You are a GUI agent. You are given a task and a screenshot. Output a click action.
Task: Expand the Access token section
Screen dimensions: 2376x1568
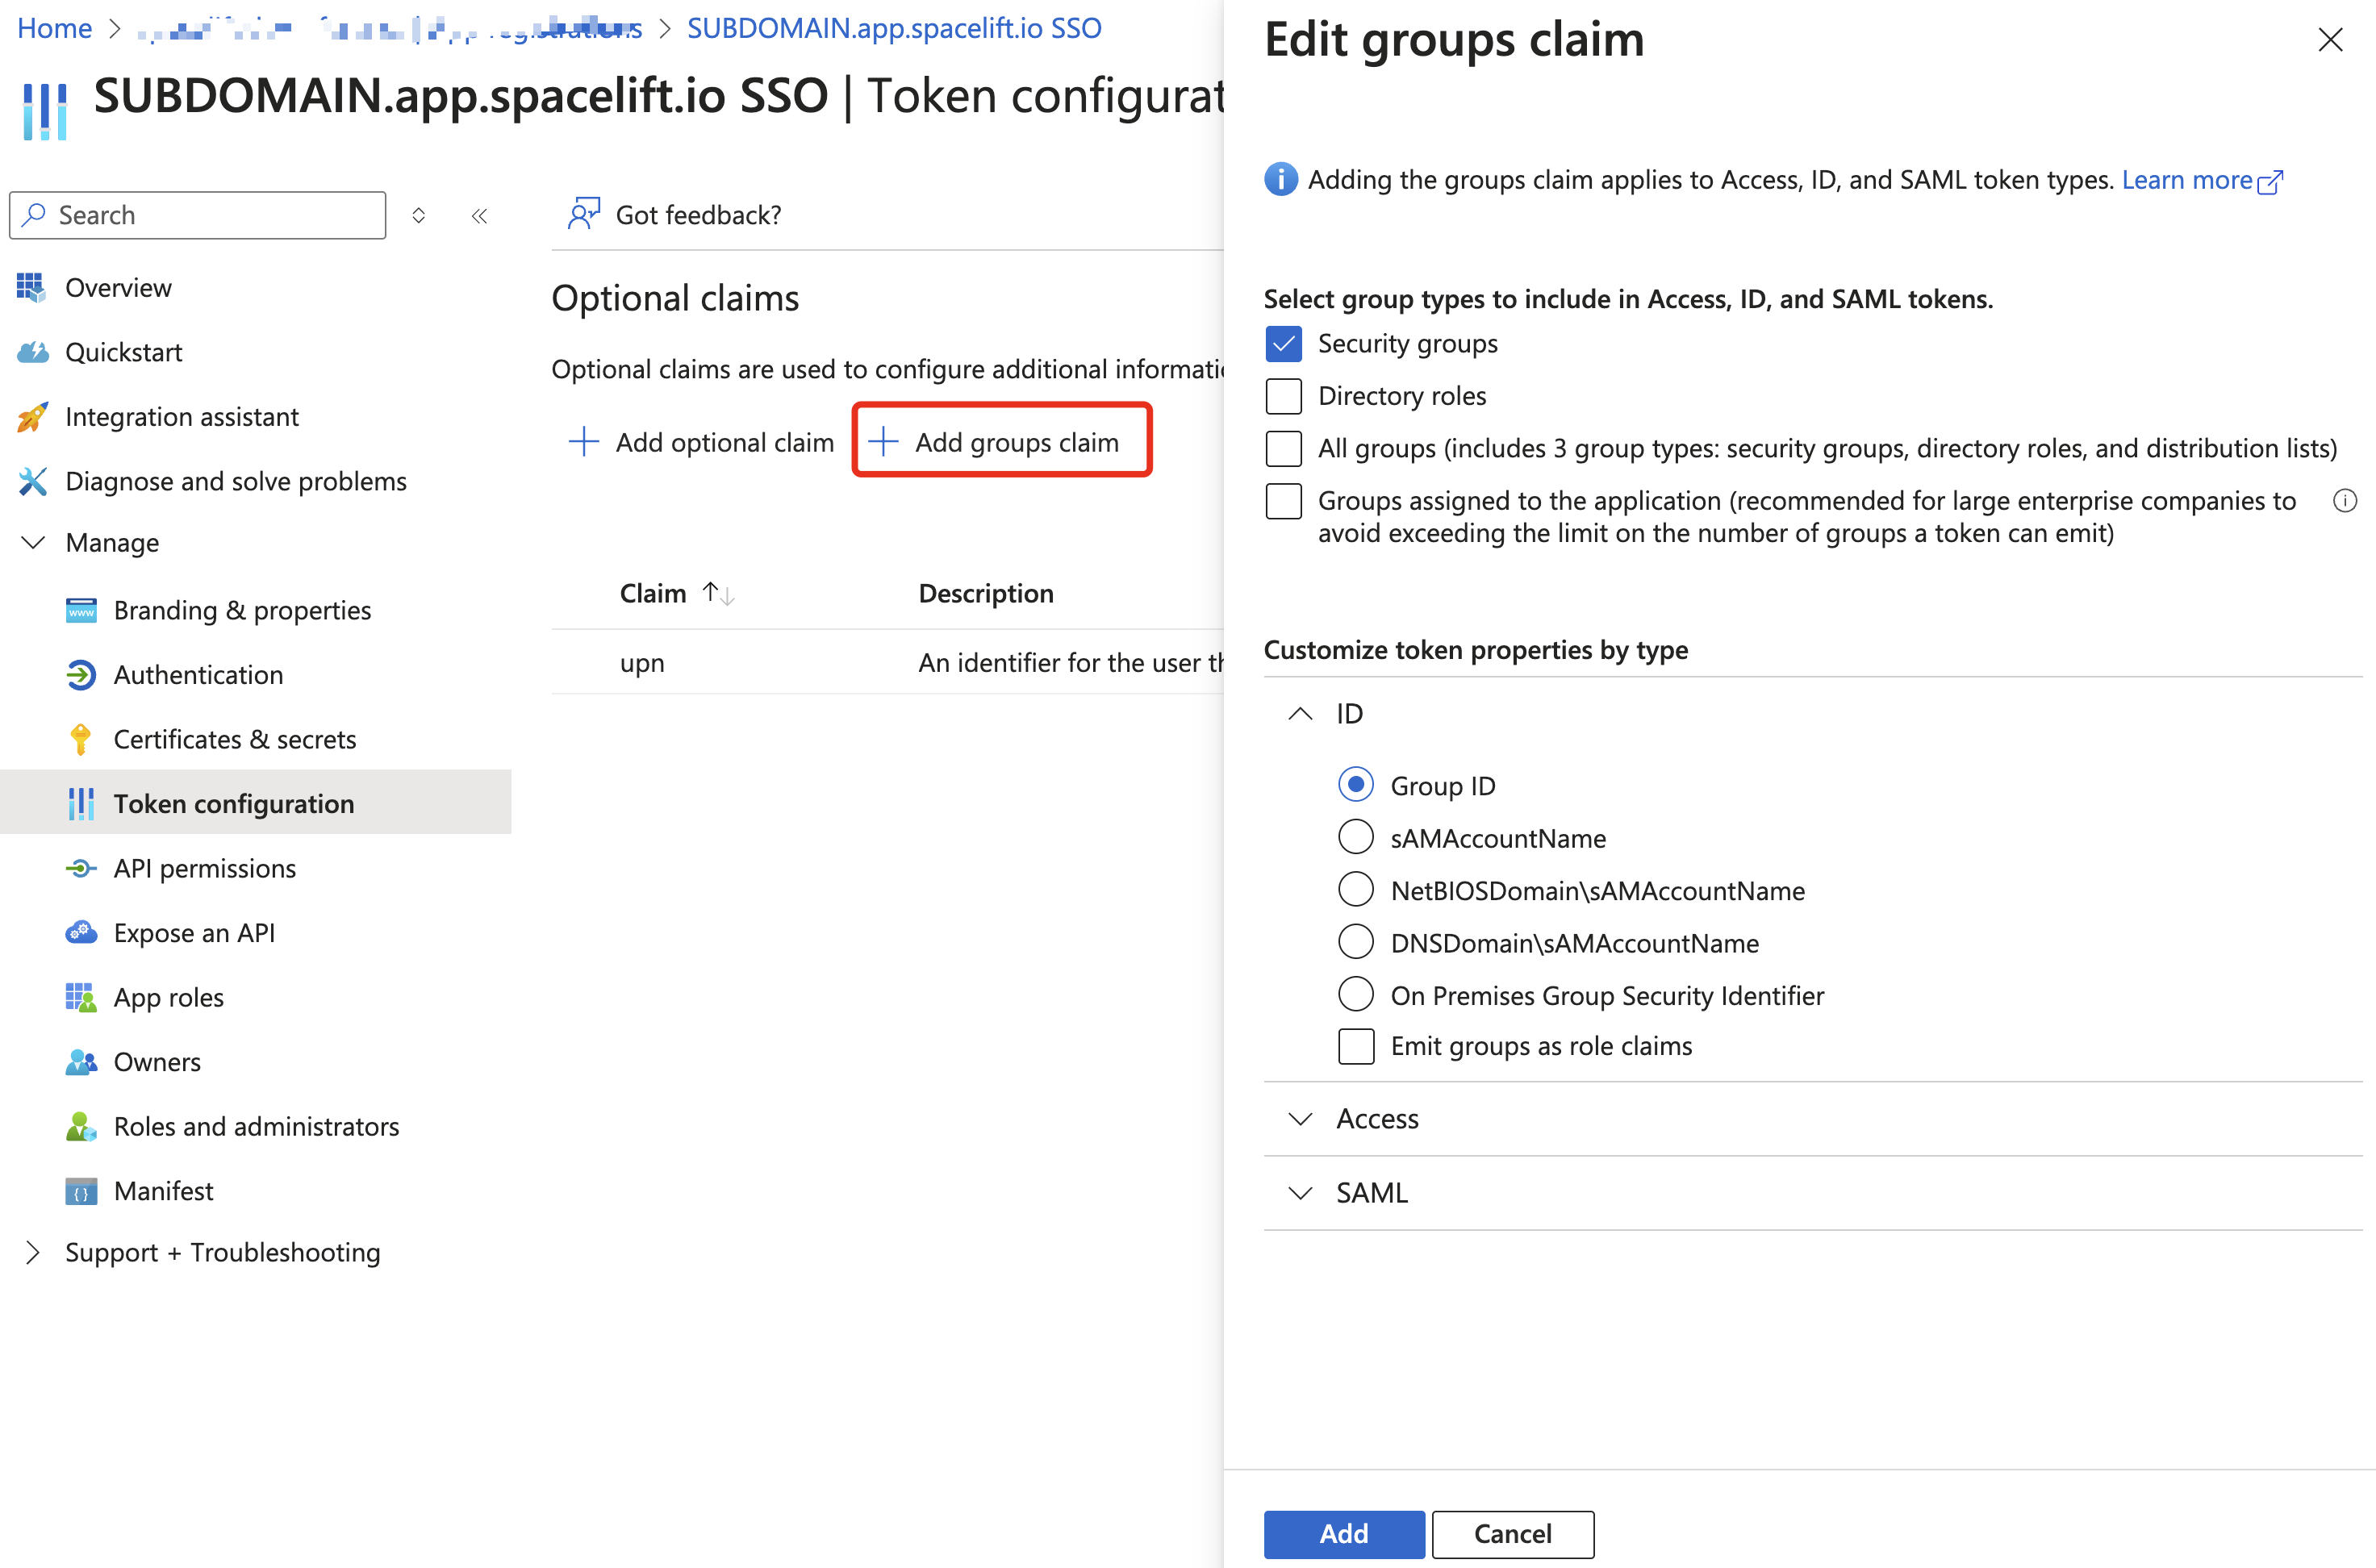1300,1119
